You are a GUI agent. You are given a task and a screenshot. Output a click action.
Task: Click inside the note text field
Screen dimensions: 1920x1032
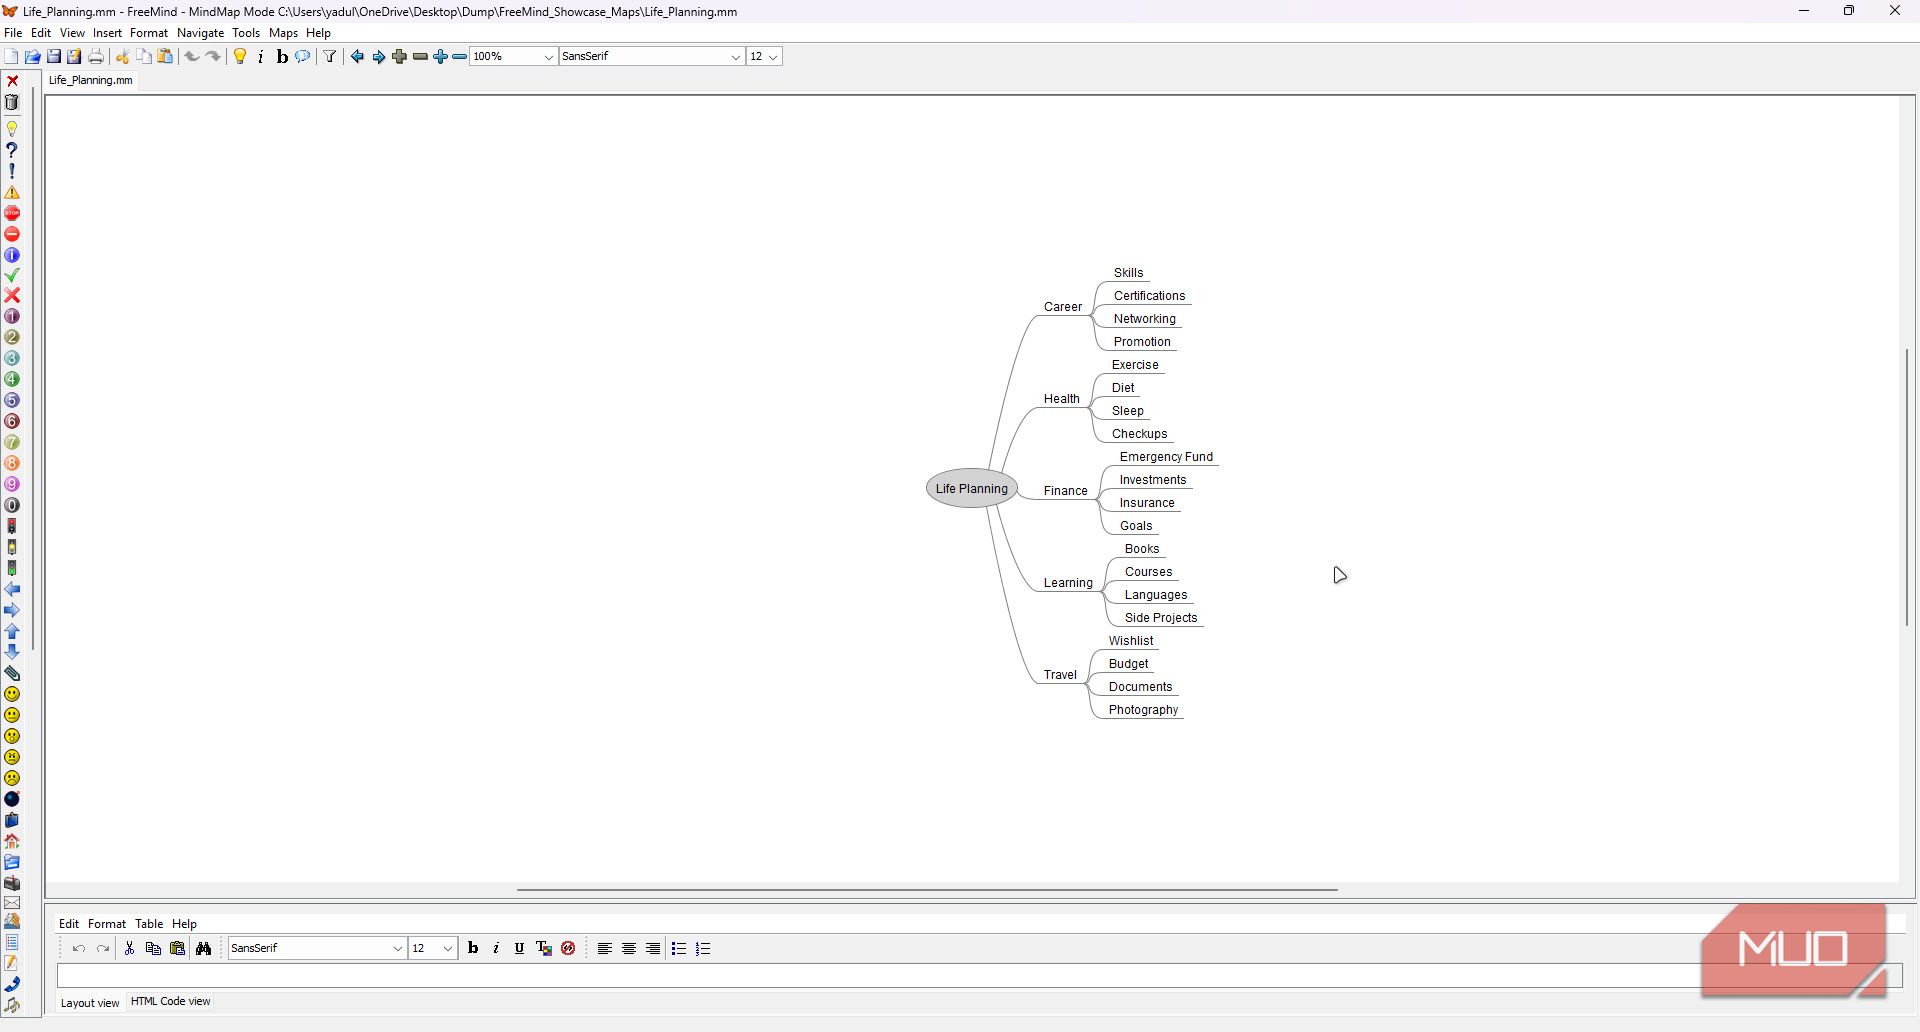click(x=980, y=976)
